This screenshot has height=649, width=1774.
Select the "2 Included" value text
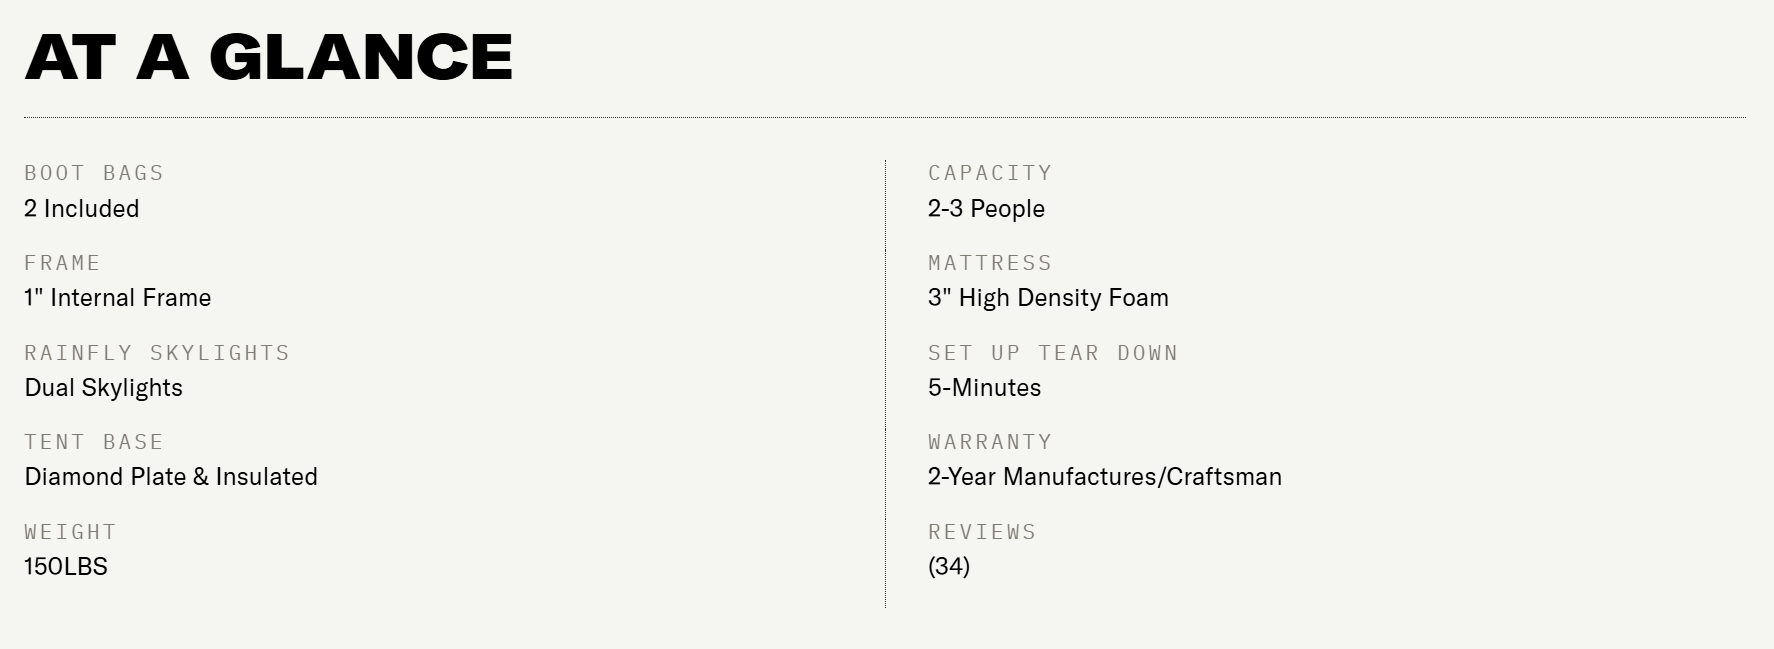point(82,209)
